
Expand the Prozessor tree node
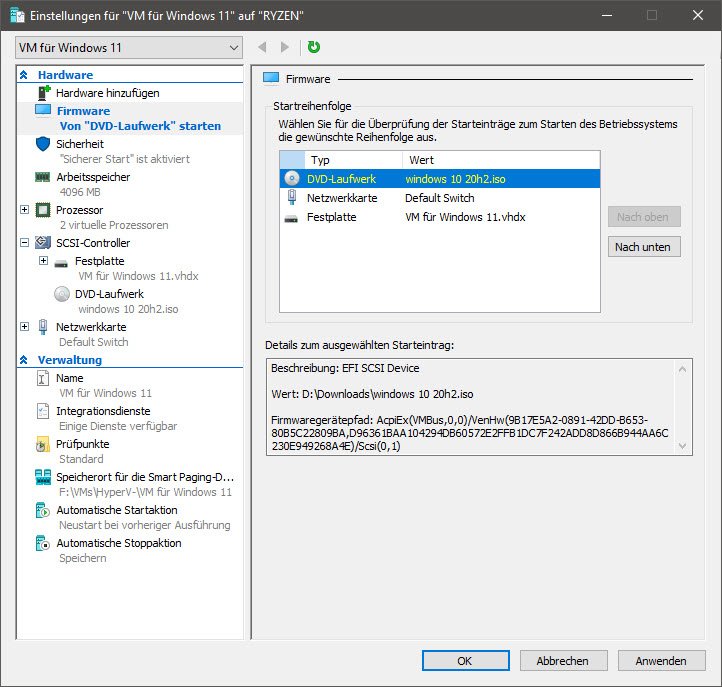(x=24, y=210)
